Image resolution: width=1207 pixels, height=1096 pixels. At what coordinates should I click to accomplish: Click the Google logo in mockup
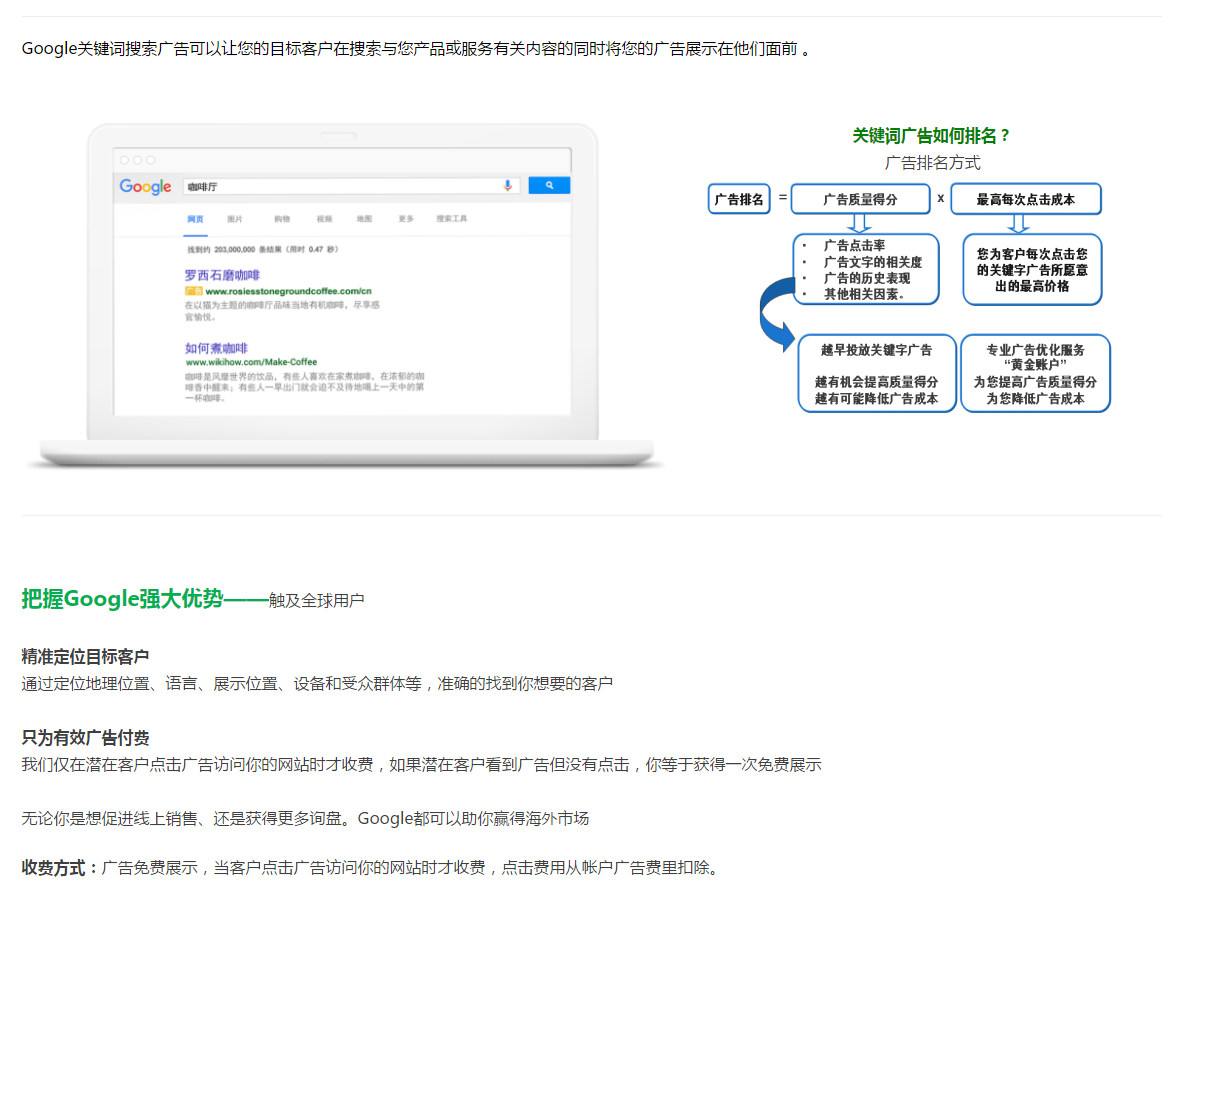click(146, 187)
